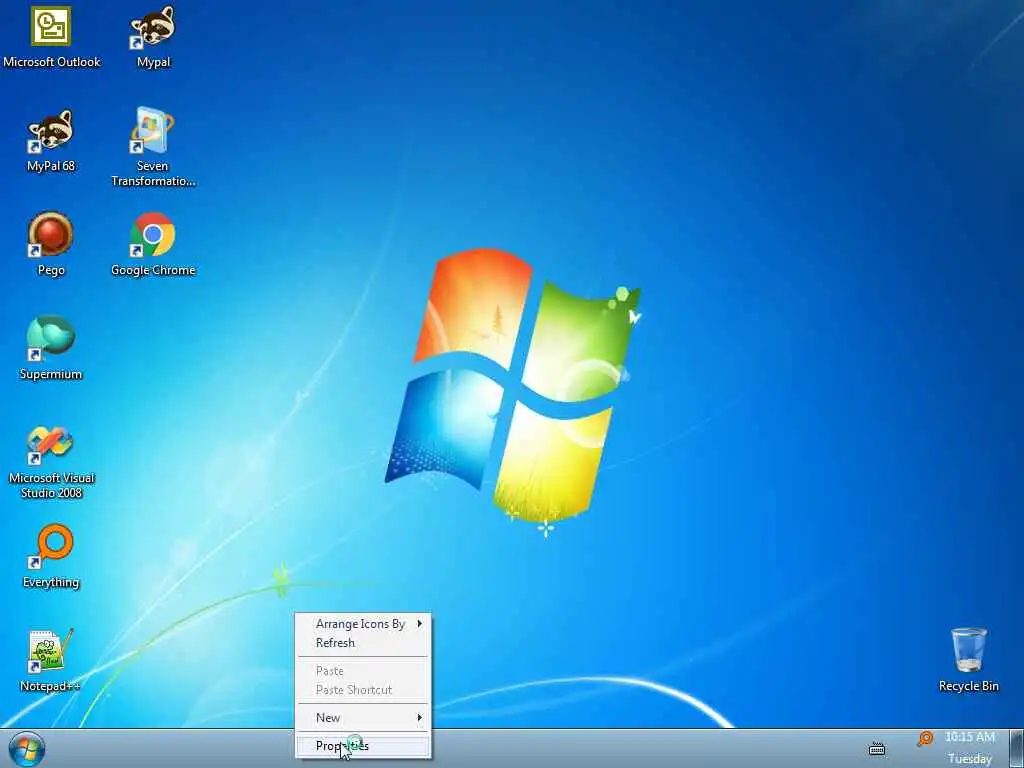Expand the Arrange Icons By submenu
This screenshot has height=768, width=1024.
coord(363,624)
